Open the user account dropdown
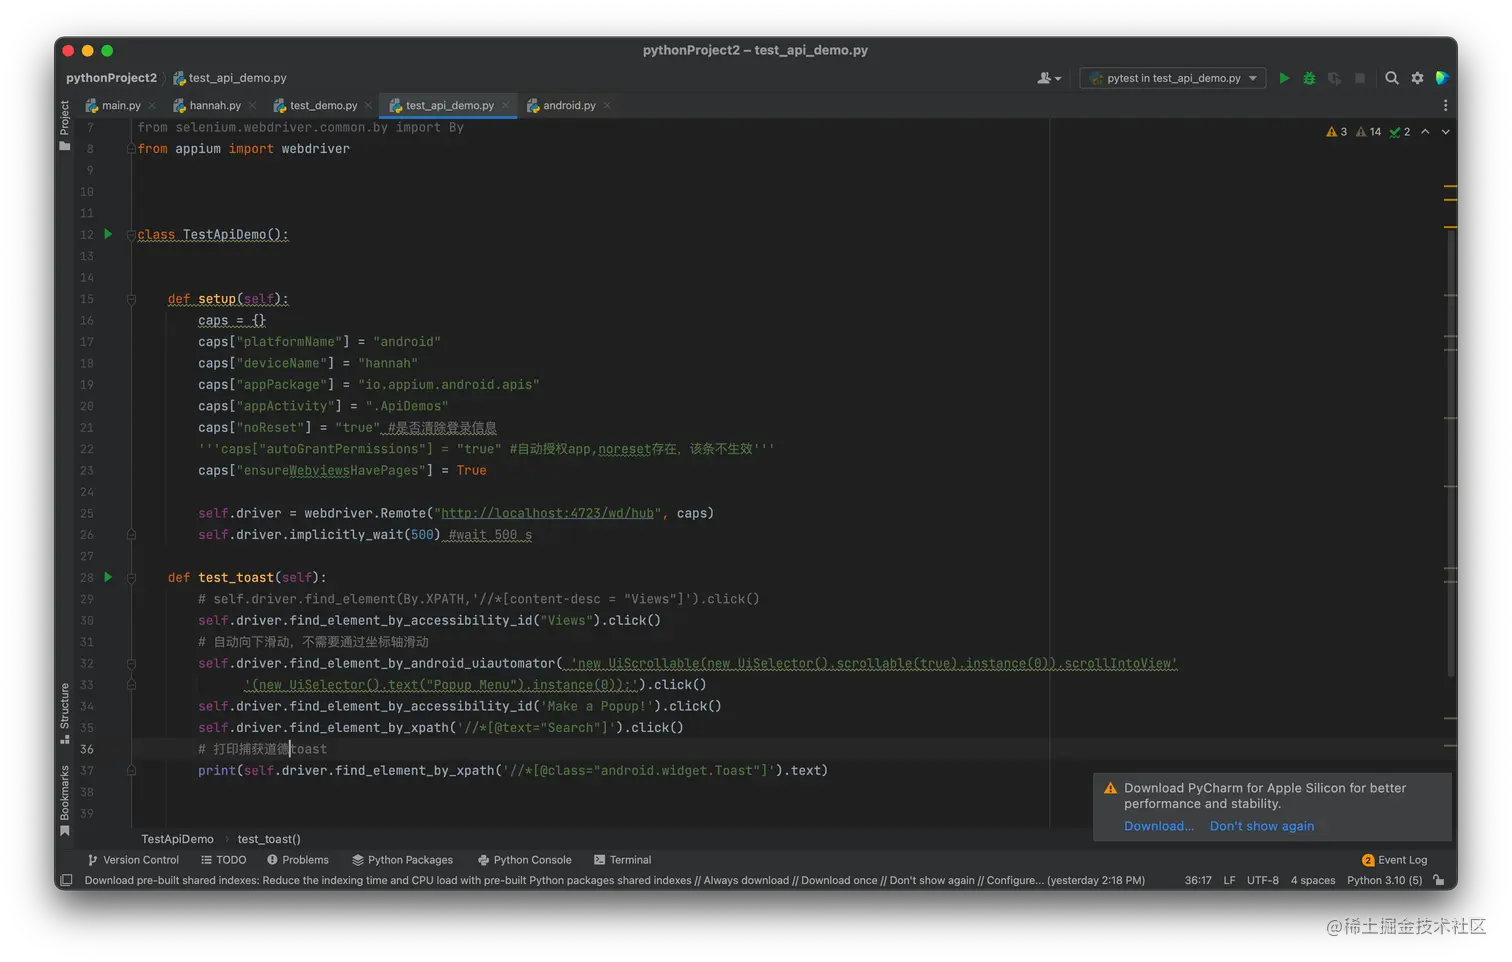 point(1049,78)
